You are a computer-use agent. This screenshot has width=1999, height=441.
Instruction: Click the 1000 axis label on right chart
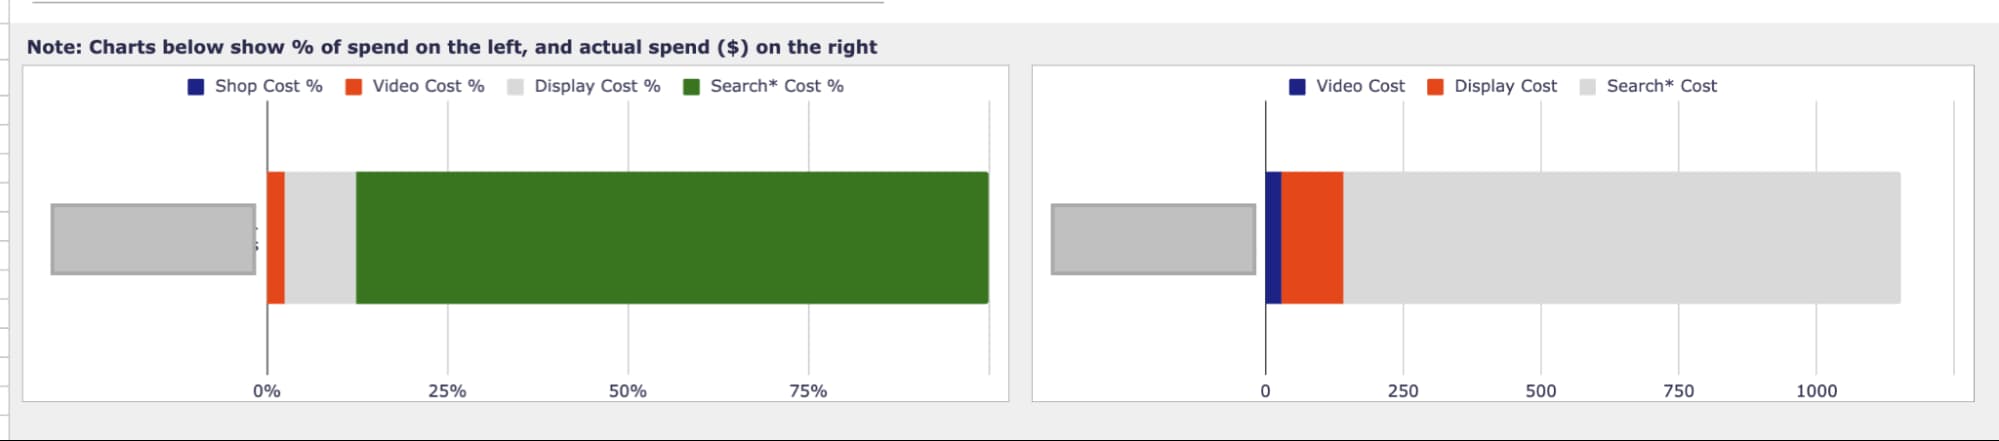pyautogui.click(x=1816, y=391)
